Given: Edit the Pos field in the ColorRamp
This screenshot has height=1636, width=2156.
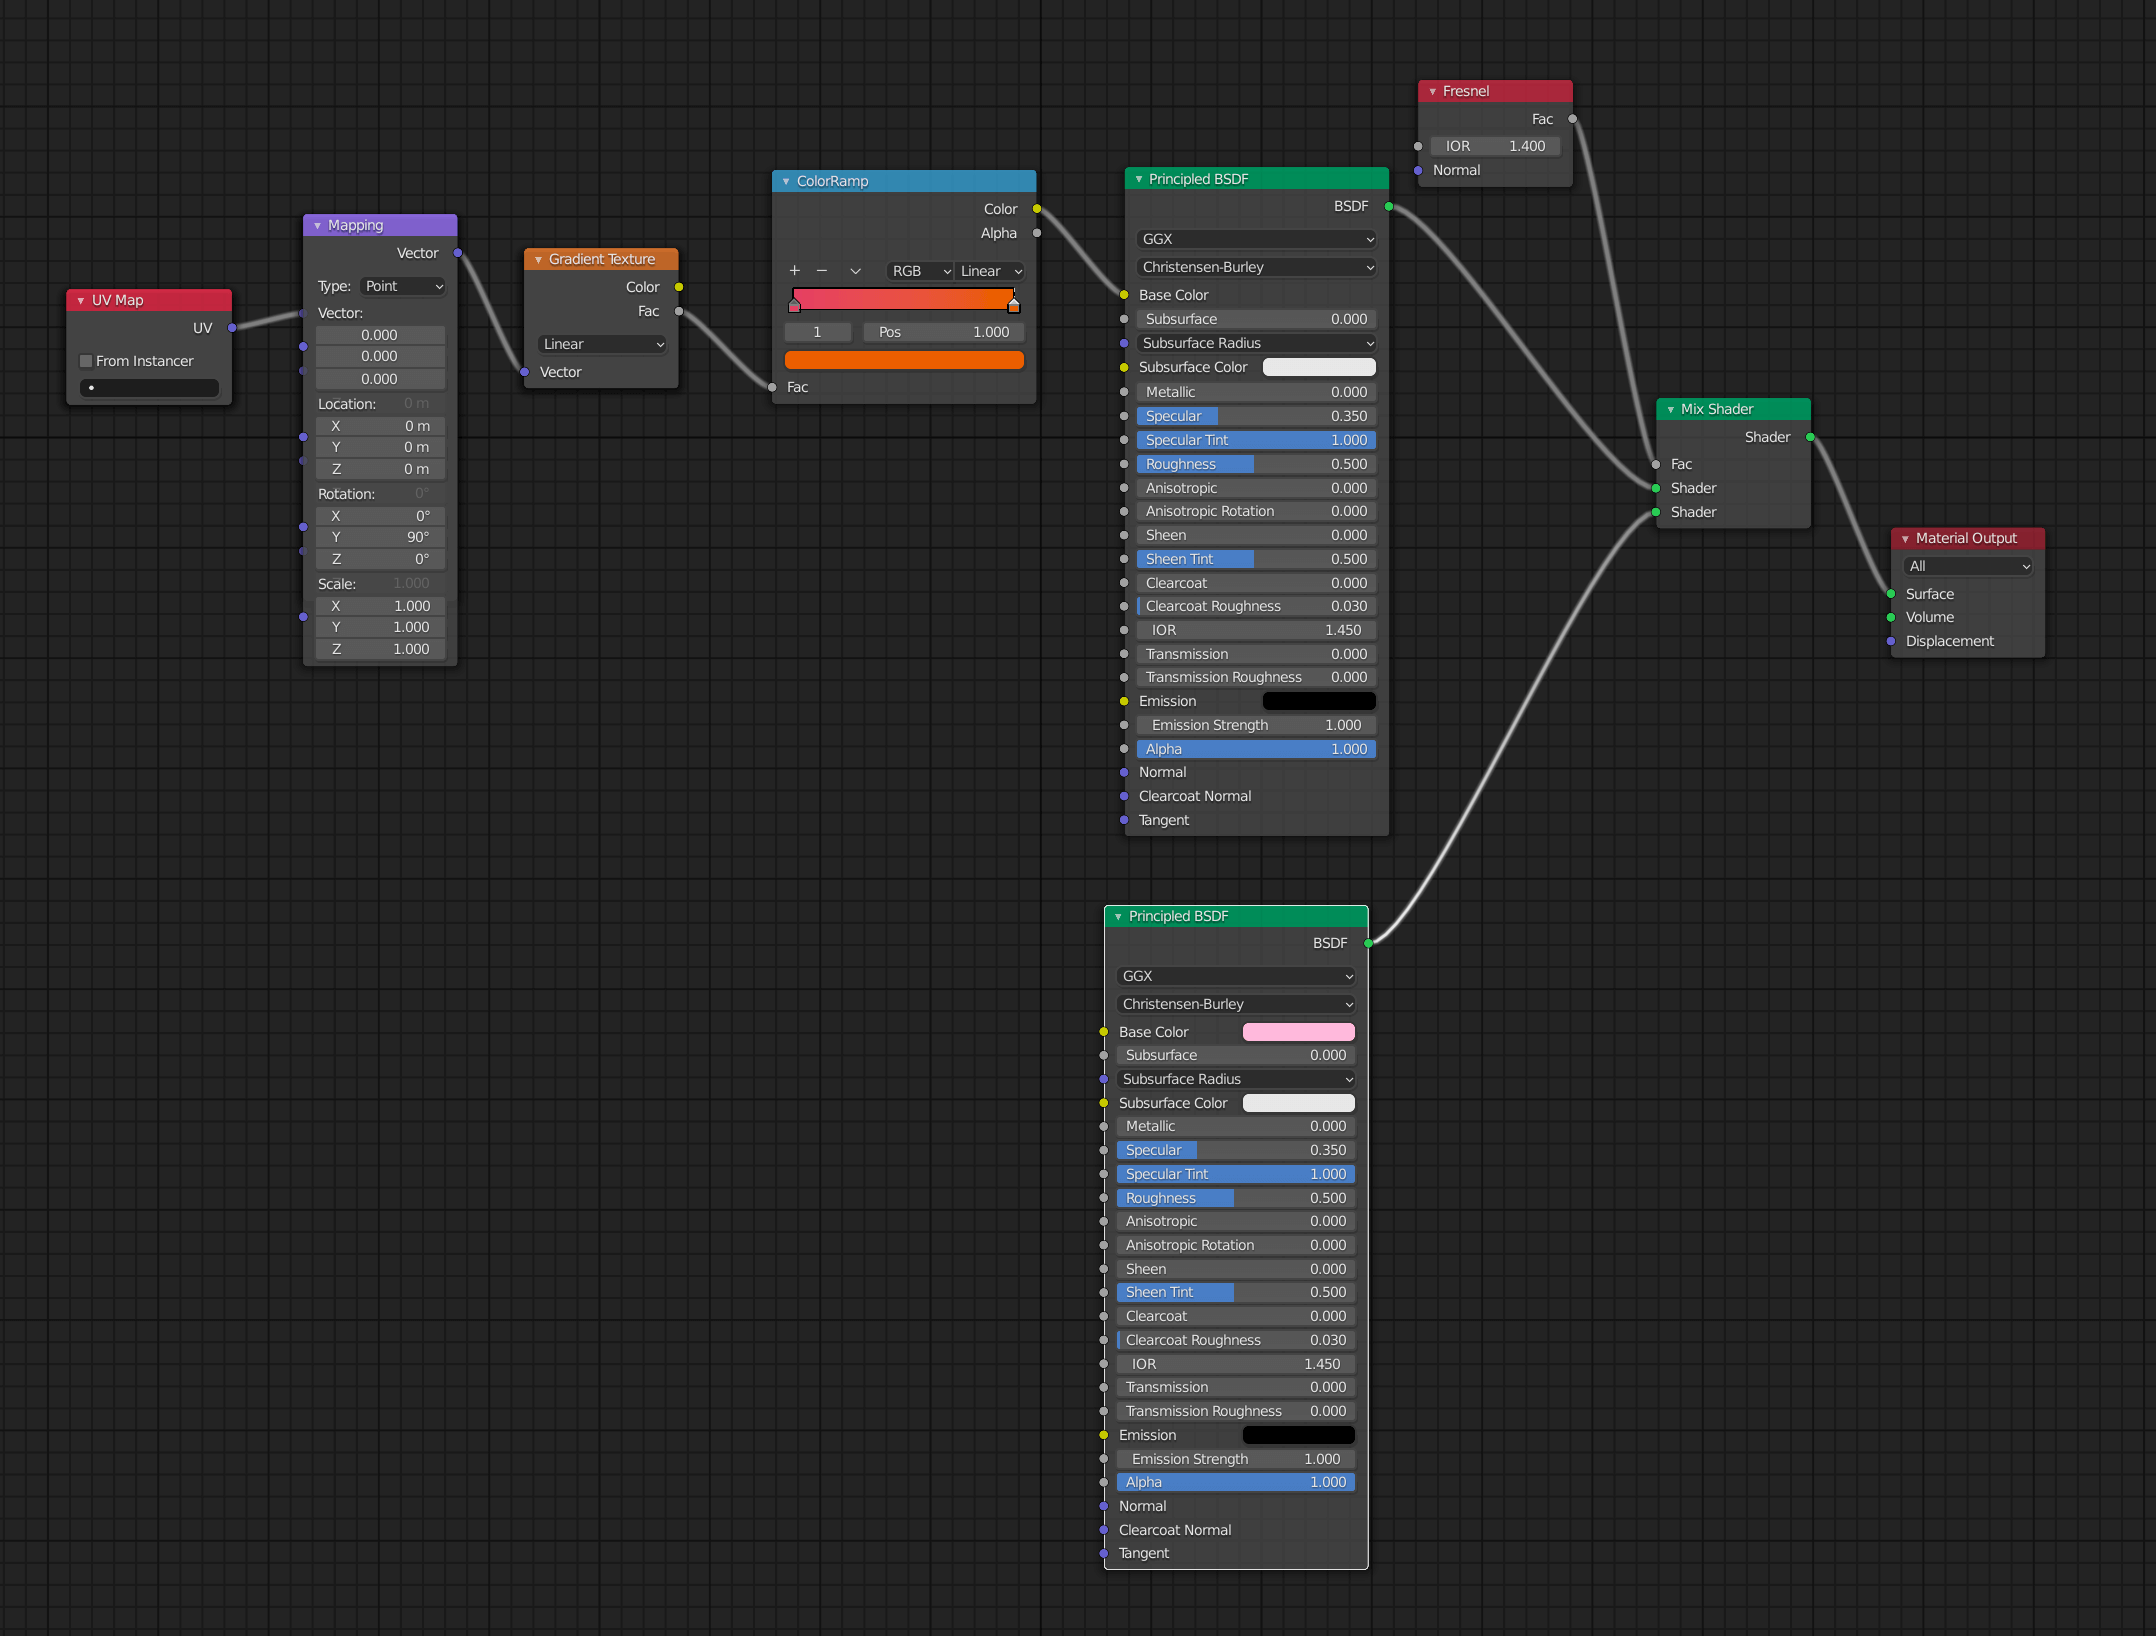Looking at the screenshot, I should coord(940,331).
